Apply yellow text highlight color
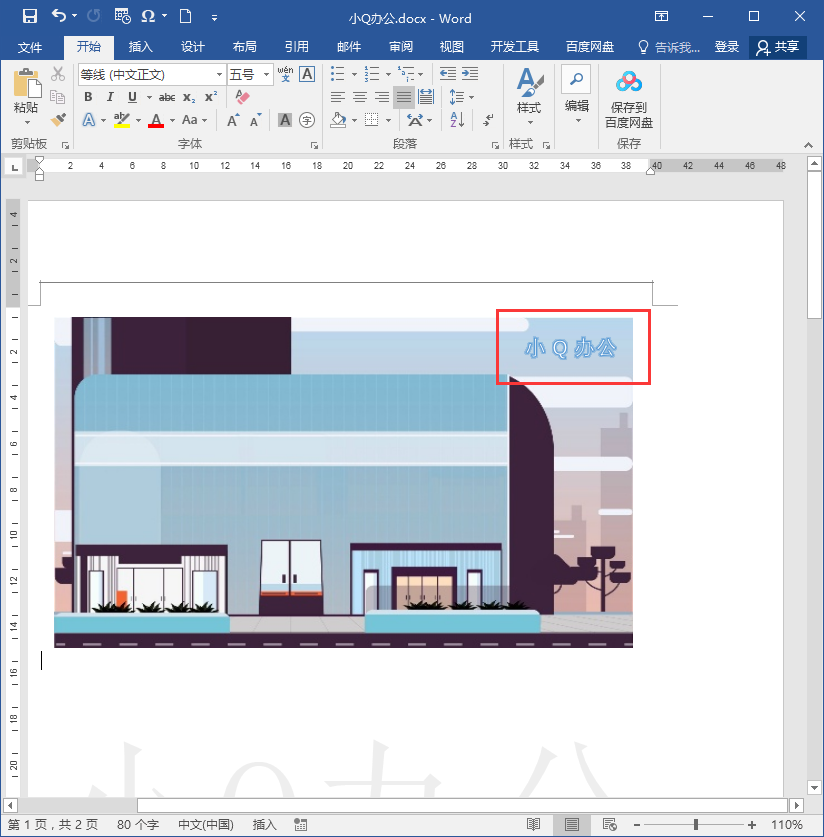Viewport: 824px width, 837px height. click(x=122, y=120)
